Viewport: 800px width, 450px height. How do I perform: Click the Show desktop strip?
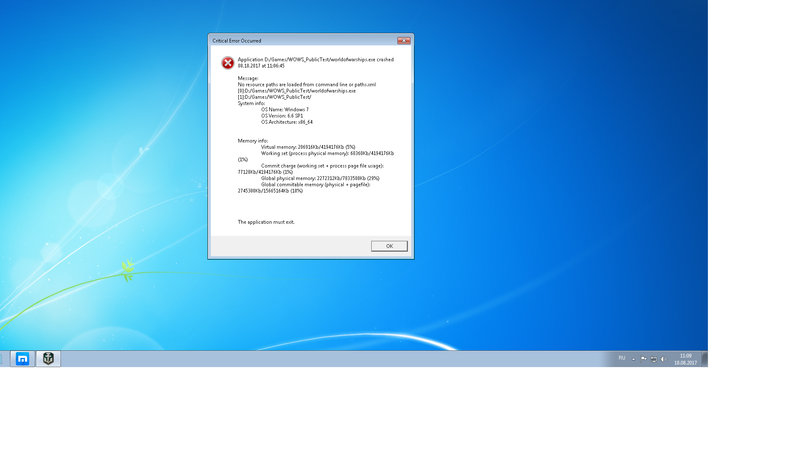click(x=705, y=359)
